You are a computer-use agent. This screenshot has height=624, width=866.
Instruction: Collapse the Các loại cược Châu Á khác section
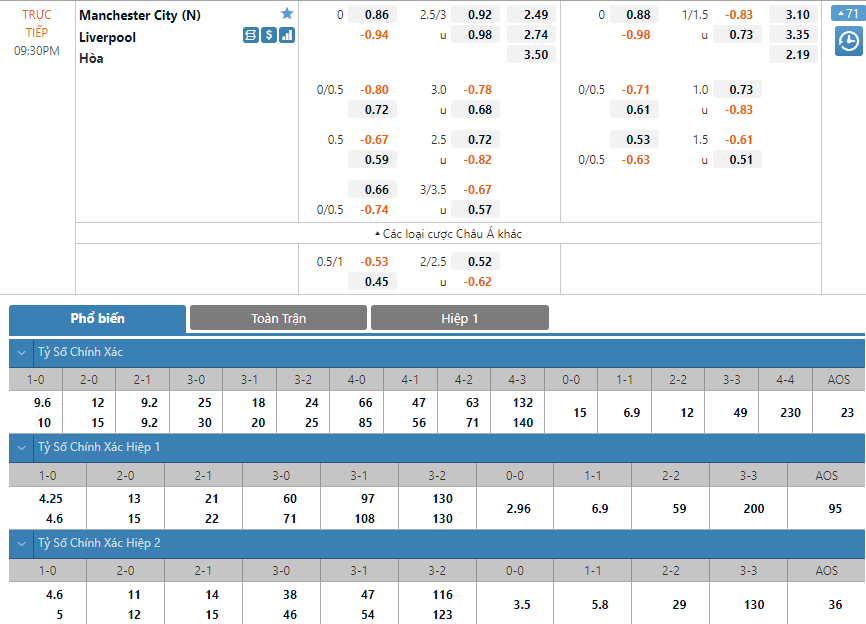click(448, 234)
